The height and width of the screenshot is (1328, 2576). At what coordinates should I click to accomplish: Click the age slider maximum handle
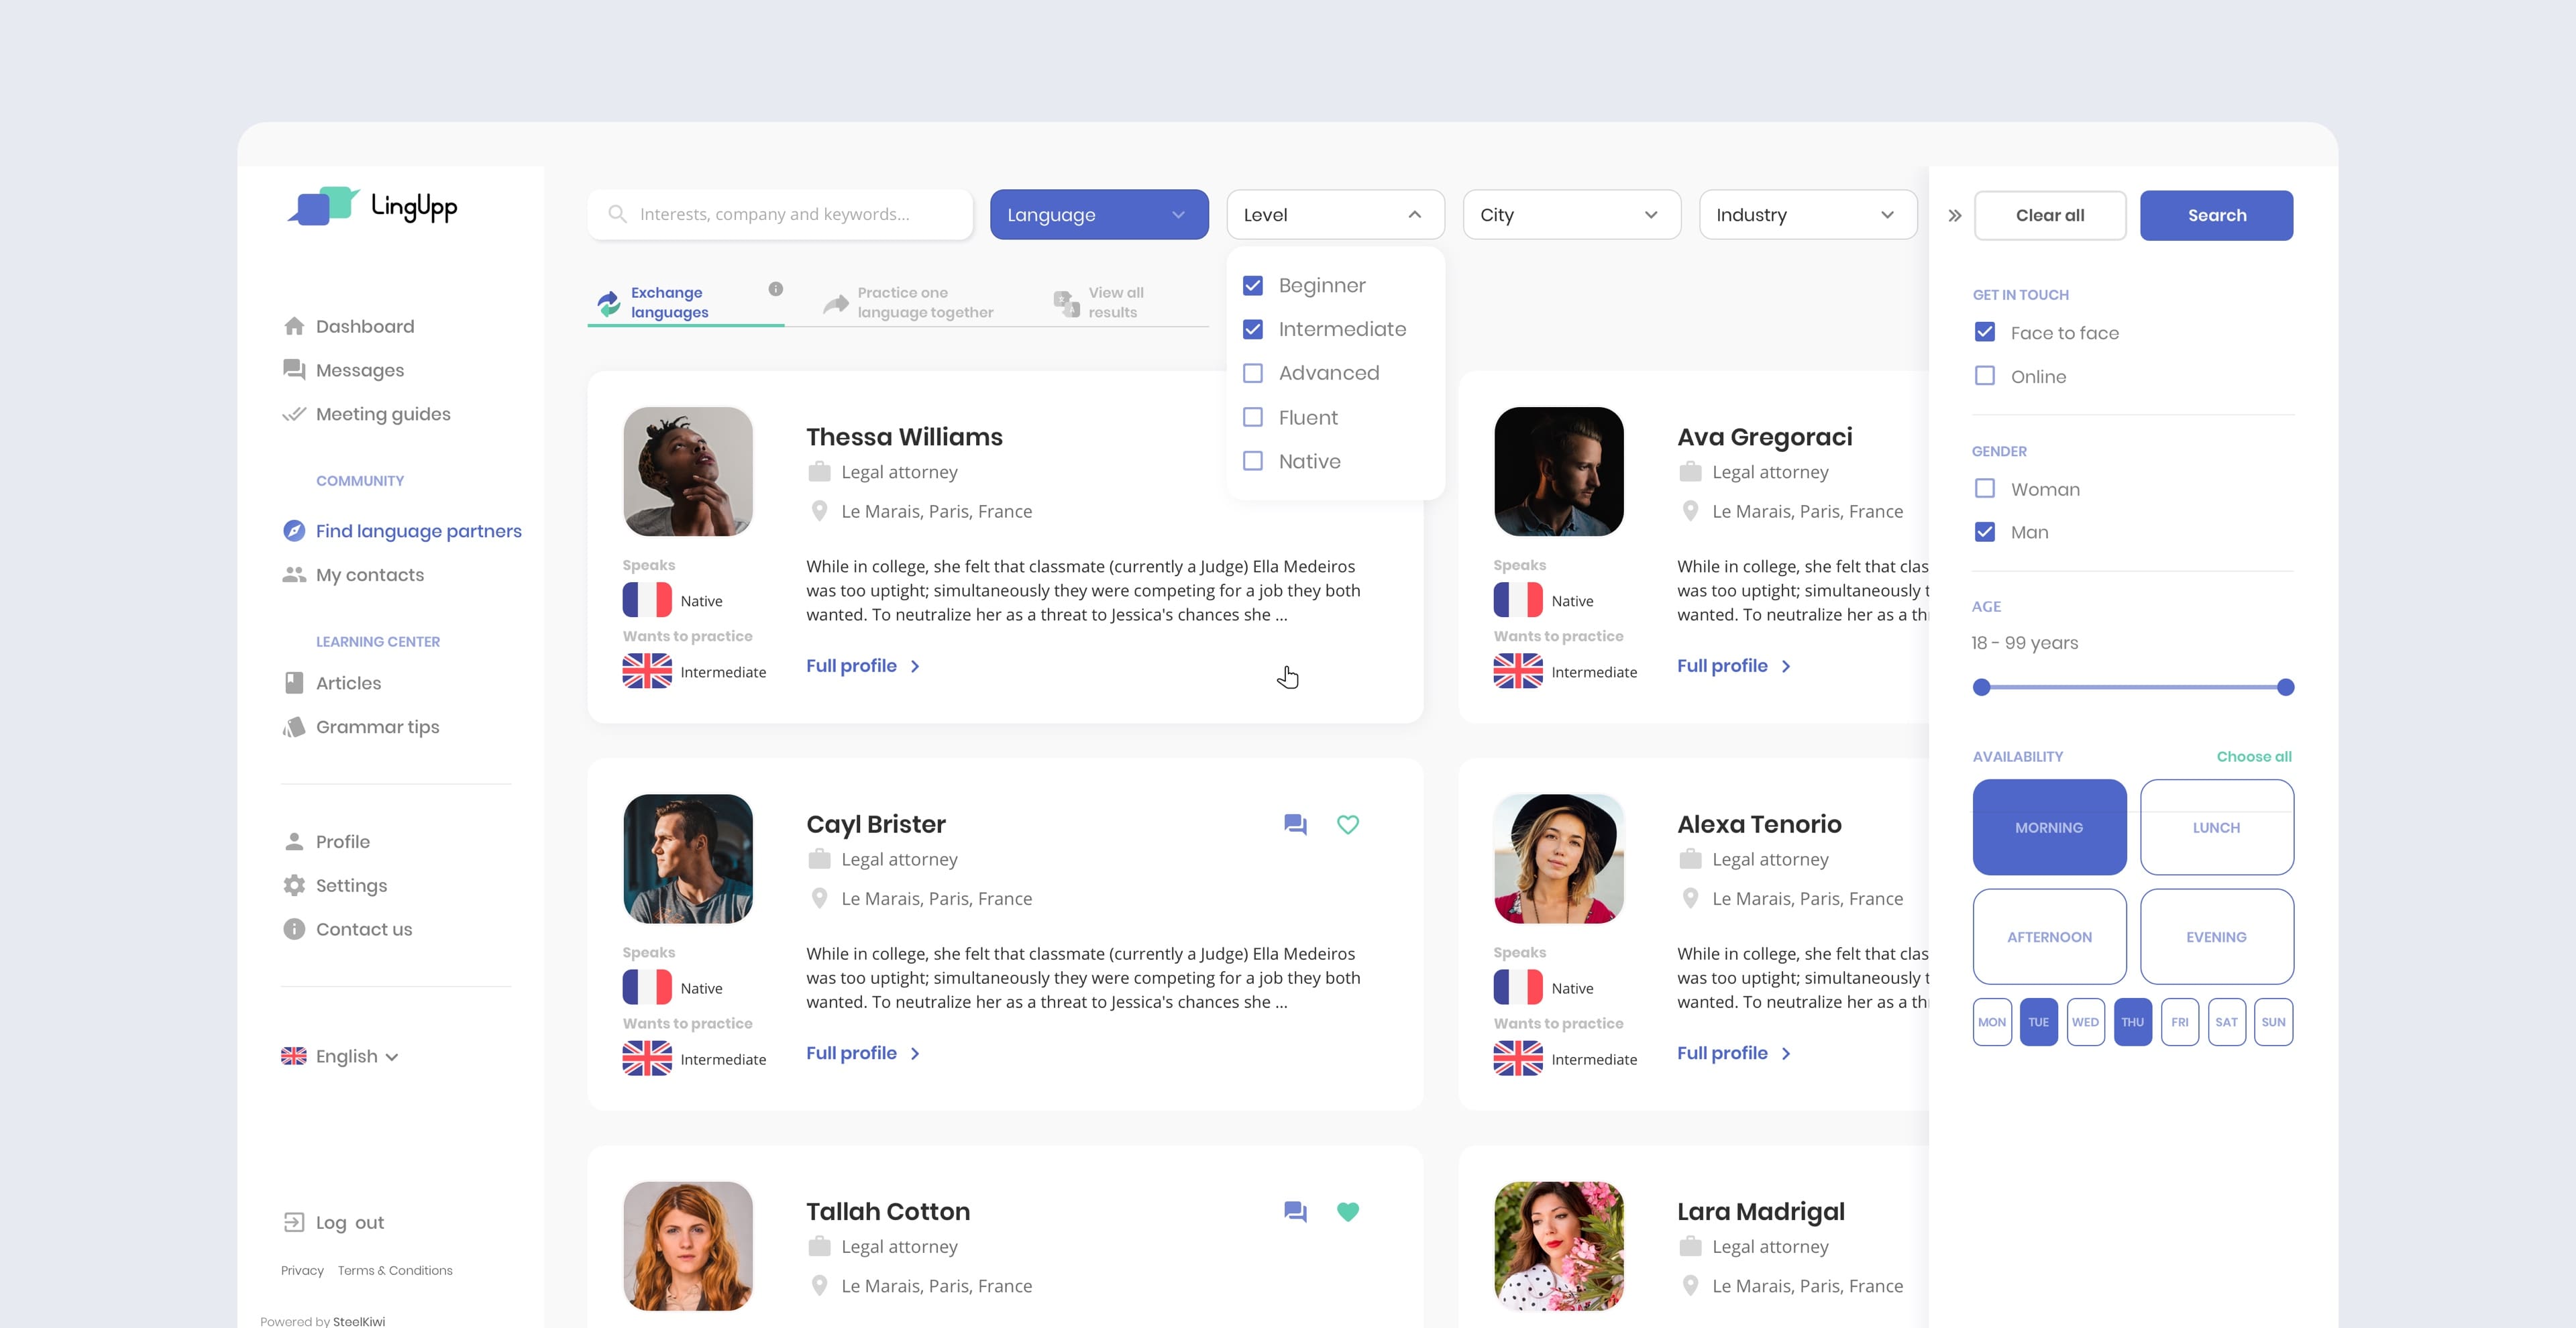[2285, 687]
